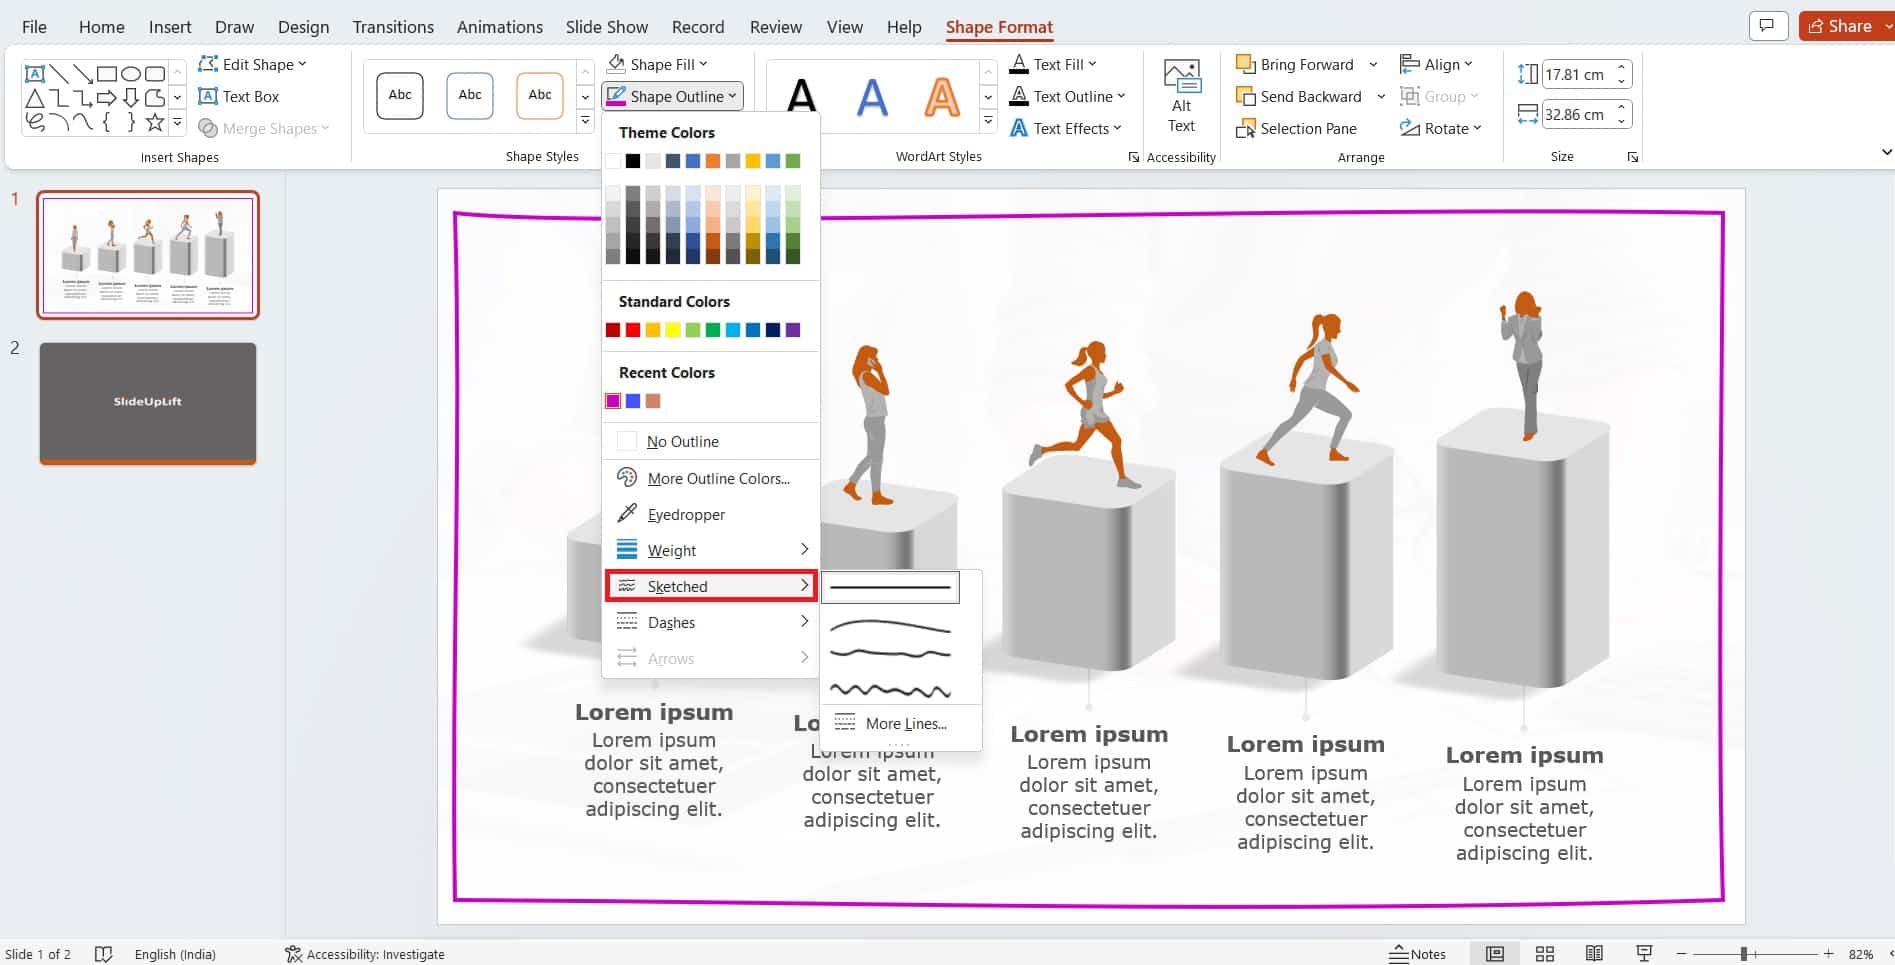This screenshot has height=965, width=1895.
Task: Expand the Weight submenu
Action: coord(671,550)
